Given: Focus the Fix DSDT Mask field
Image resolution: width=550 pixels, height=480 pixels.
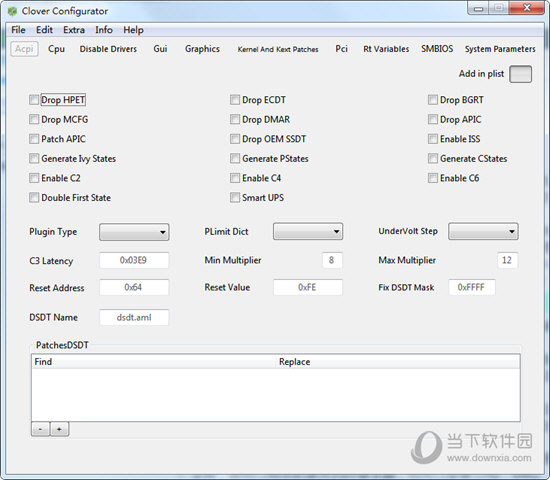Looking at the screenshot, I should pyautogui.click(x=472, y=287).
